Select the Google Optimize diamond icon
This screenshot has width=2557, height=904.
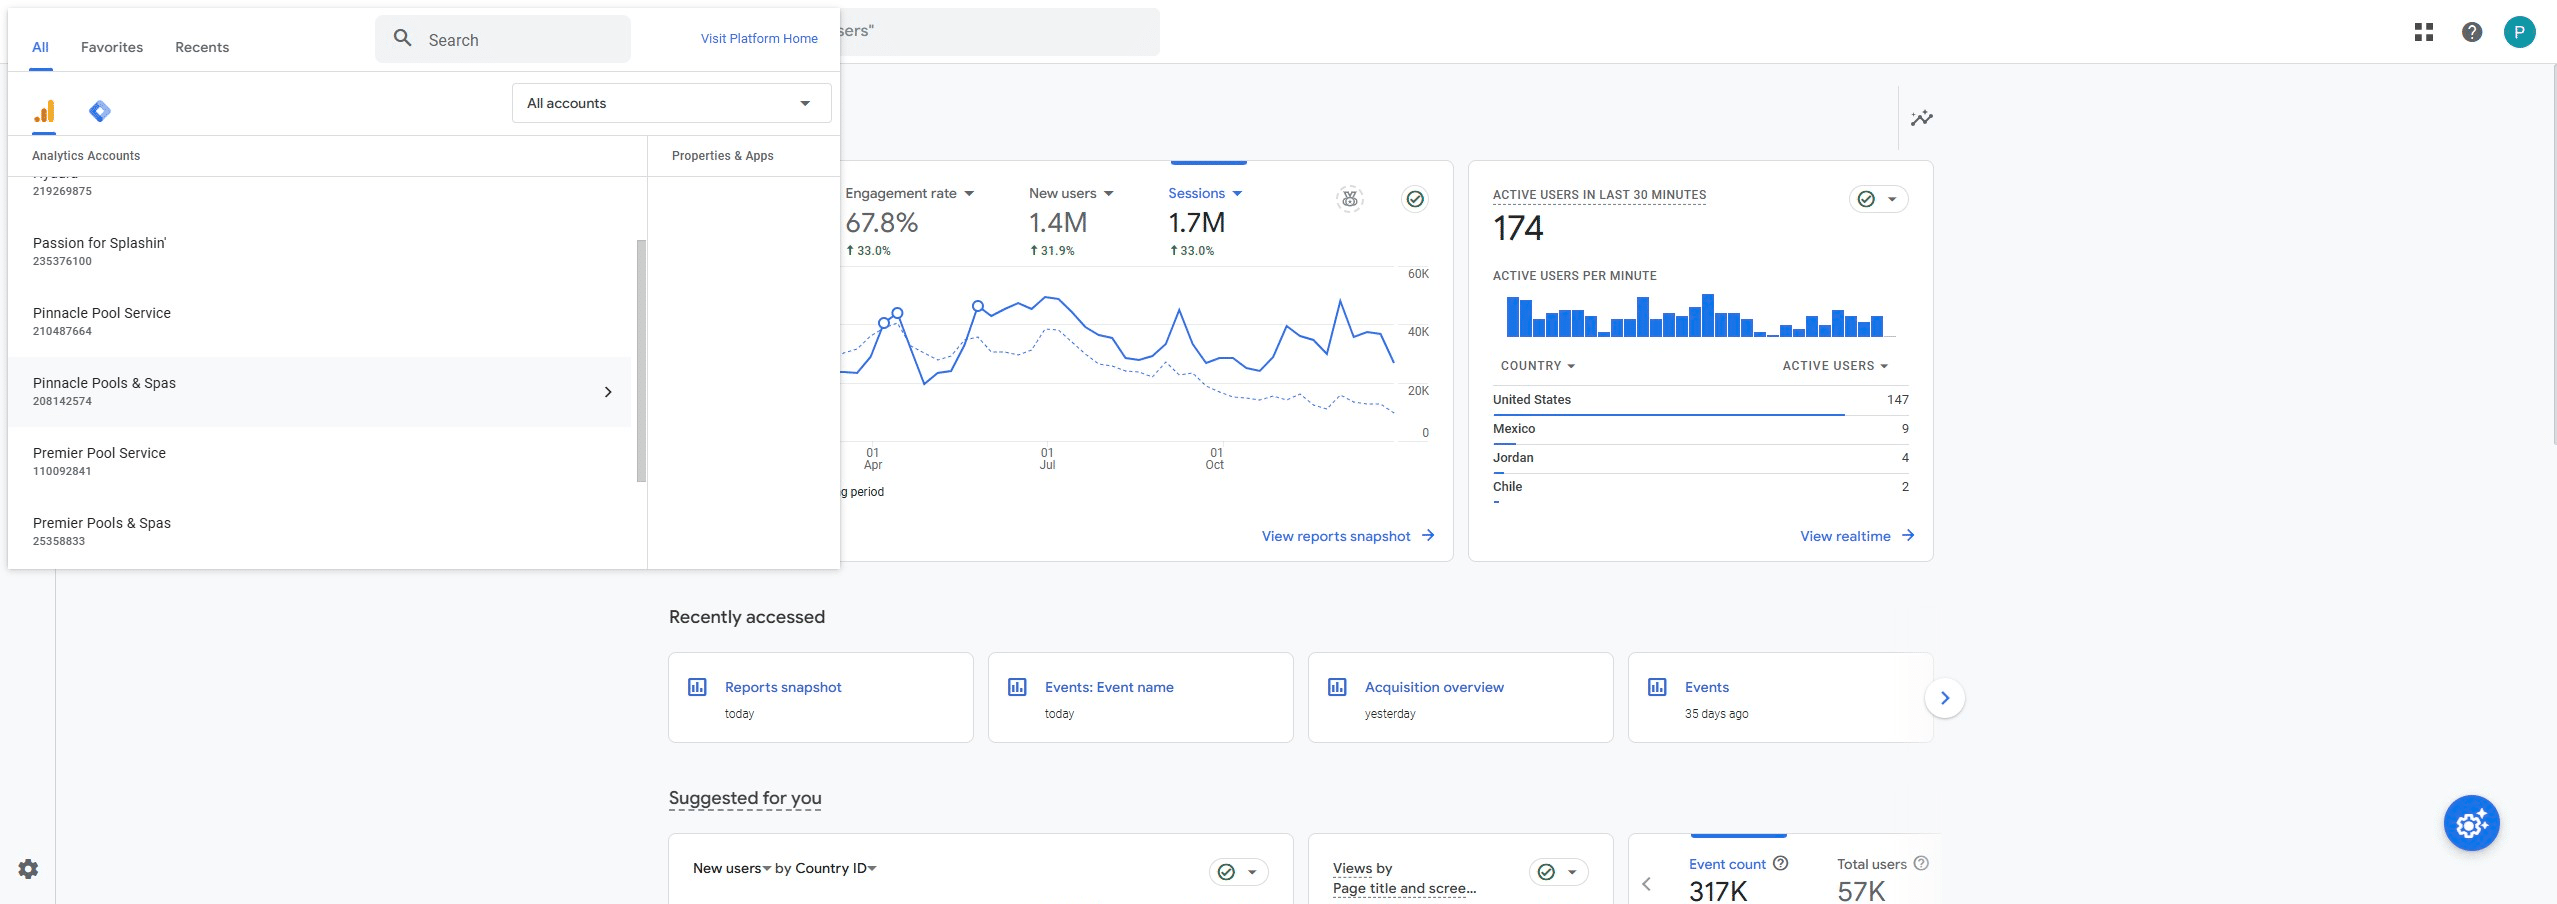[100, 111]
